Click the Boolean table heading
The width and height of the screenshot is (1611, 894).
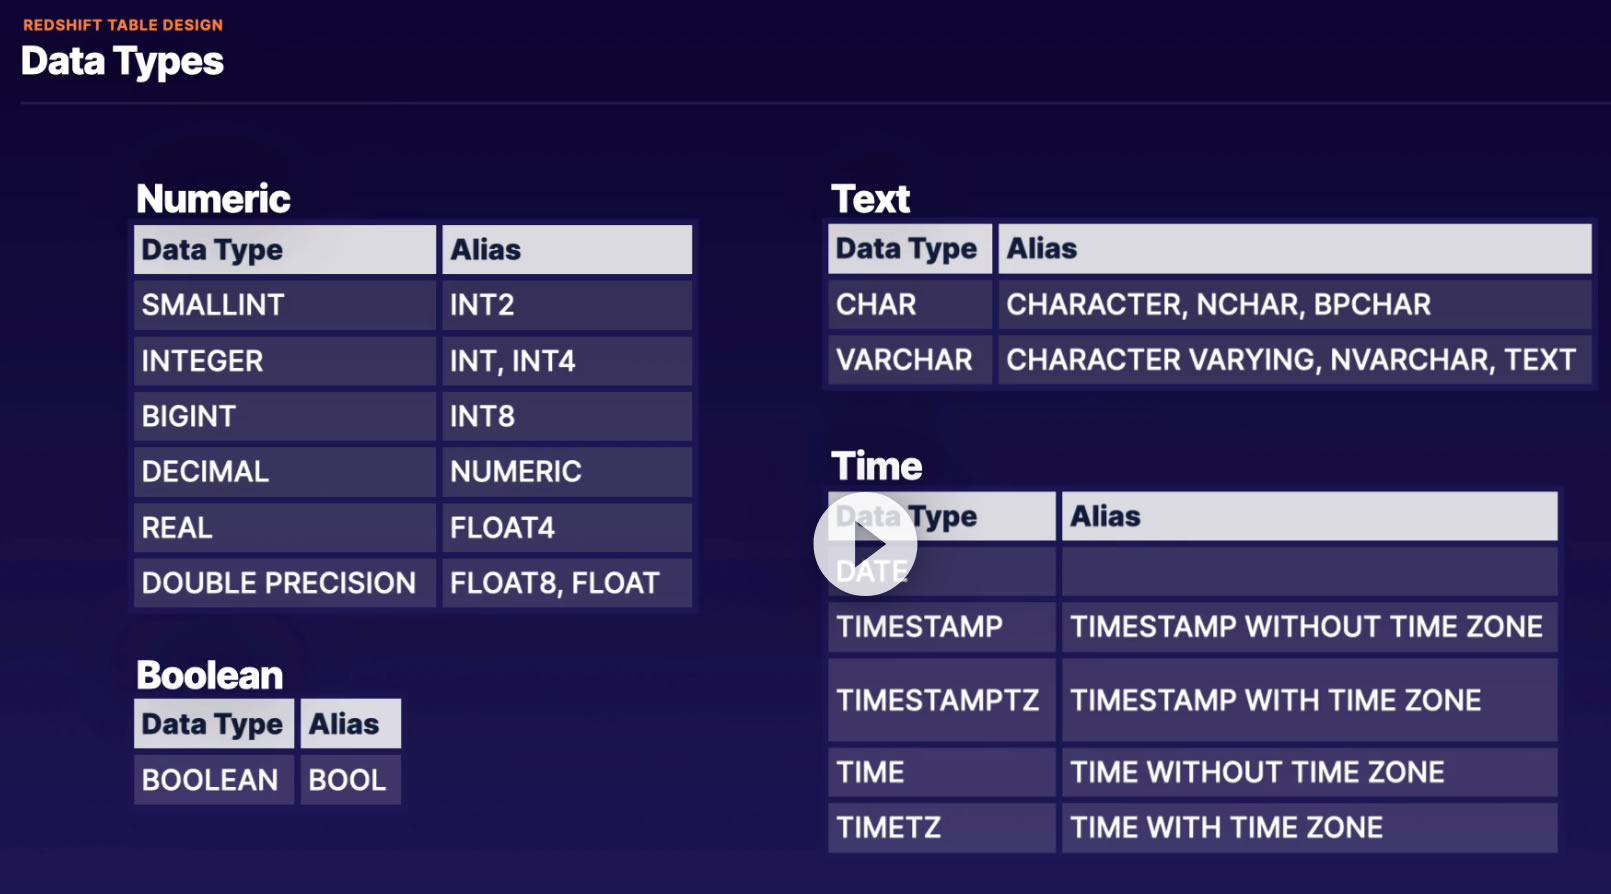(210, 676)
